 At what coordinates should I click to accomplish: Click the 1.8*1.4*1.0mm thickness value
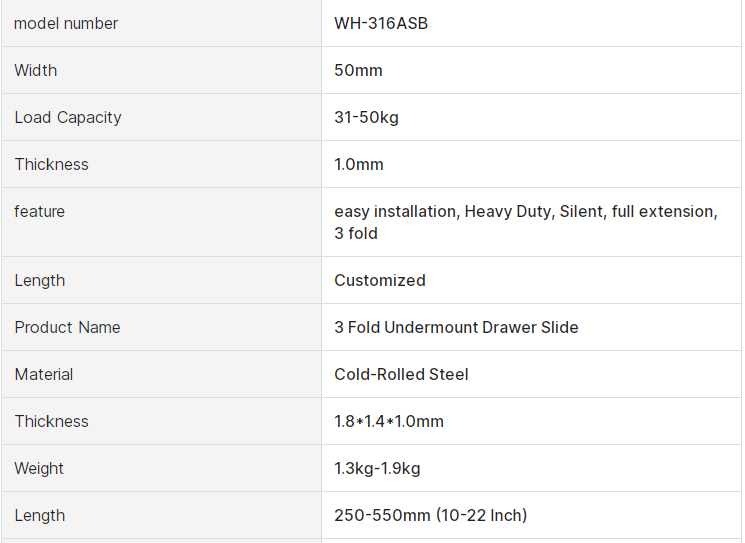pos(389,421)
